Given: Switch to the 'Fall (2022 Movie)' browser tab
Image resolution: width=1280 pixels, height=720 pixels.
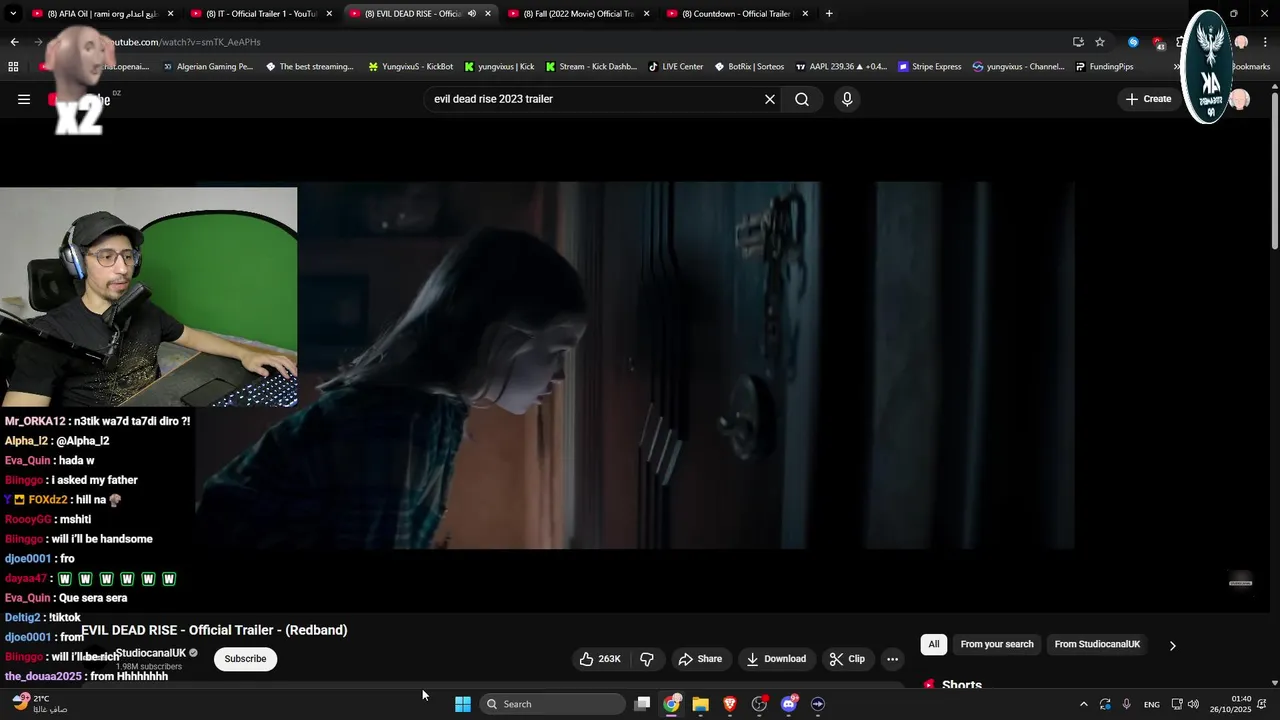Looking at the screenshot, I should (578, 14).
